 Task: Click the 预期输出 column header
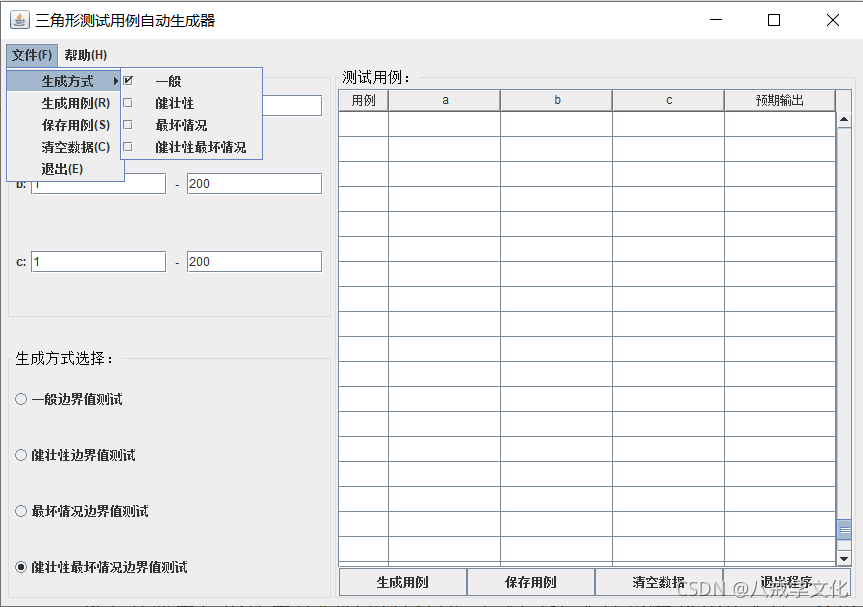point(778,100)
